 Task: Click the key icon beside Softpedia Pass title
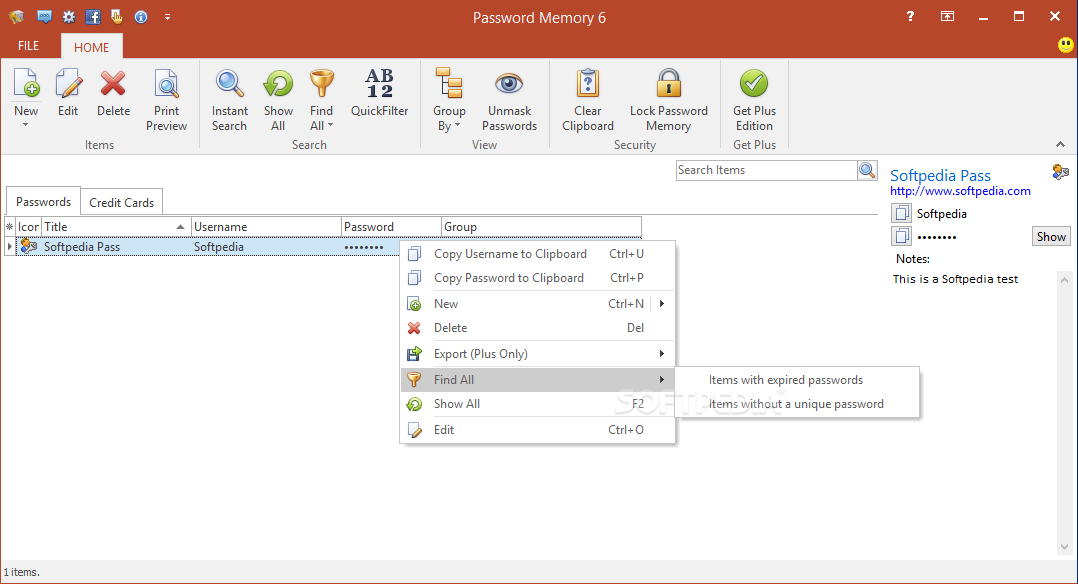coord(1060,172)
